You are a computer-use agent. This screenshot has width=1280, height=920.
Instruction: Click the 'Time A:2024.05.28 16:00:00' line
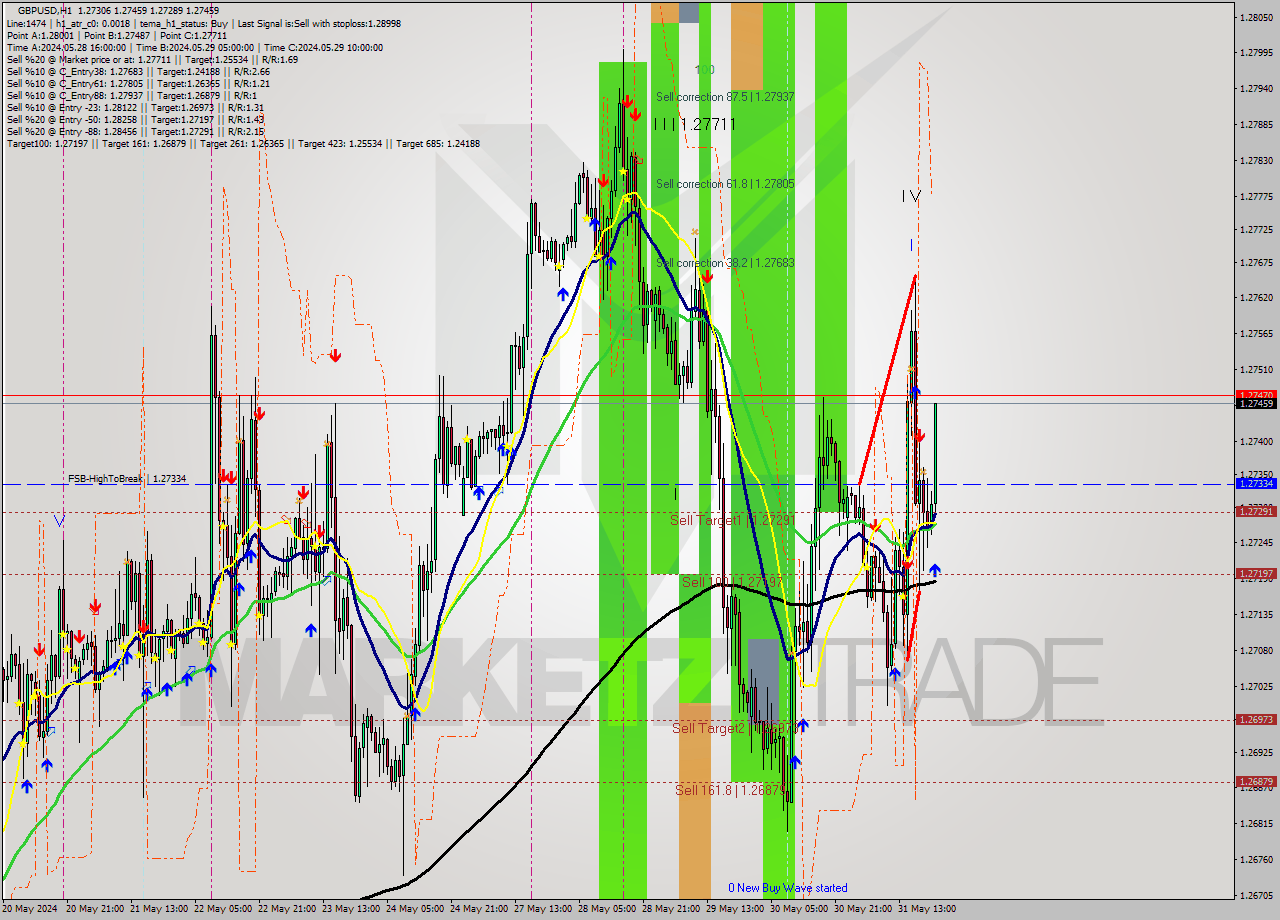click(194, 47)
